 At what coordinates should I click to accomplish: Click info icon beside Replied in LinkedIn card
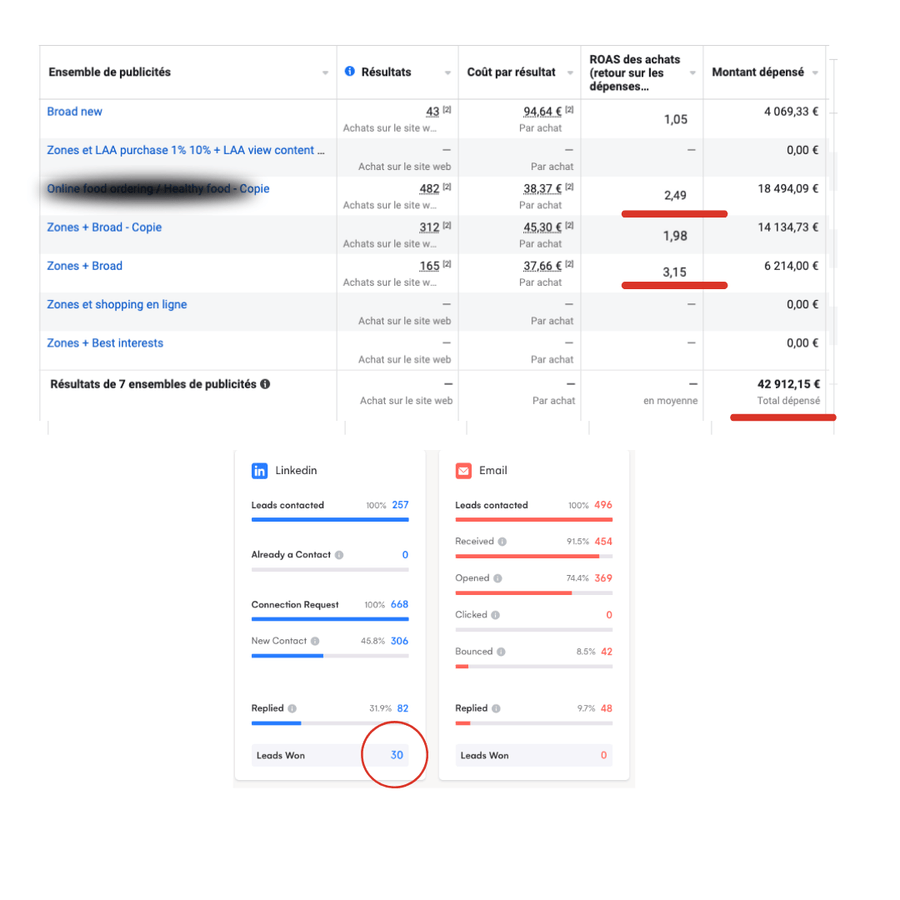(x=292, y=708)
